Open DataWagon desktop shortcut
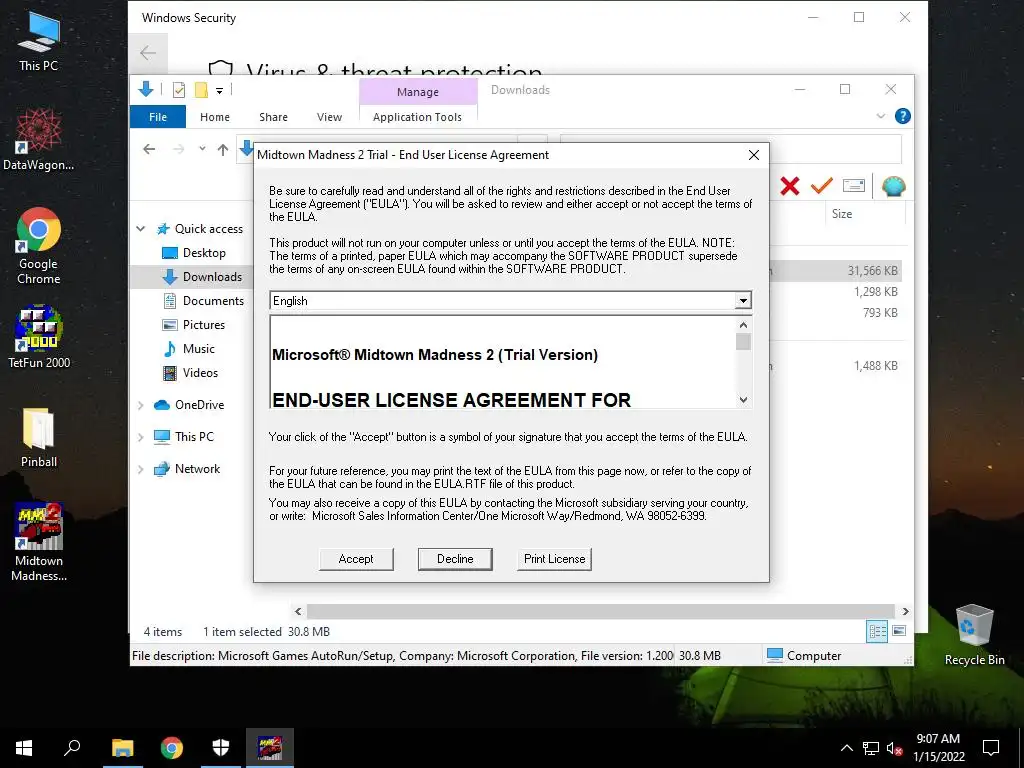 click(x=39, y=139)
